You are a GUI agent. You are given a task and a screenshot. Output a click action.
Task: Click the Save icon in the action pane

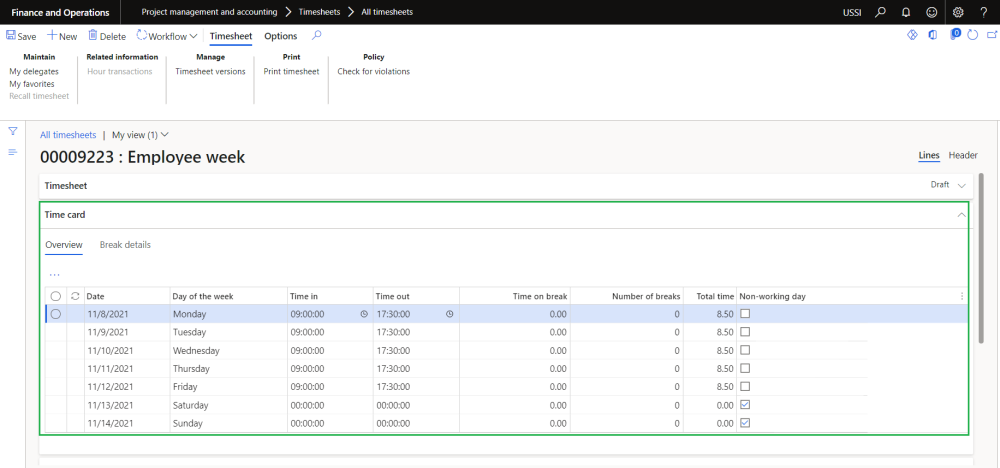click(12, 36)
